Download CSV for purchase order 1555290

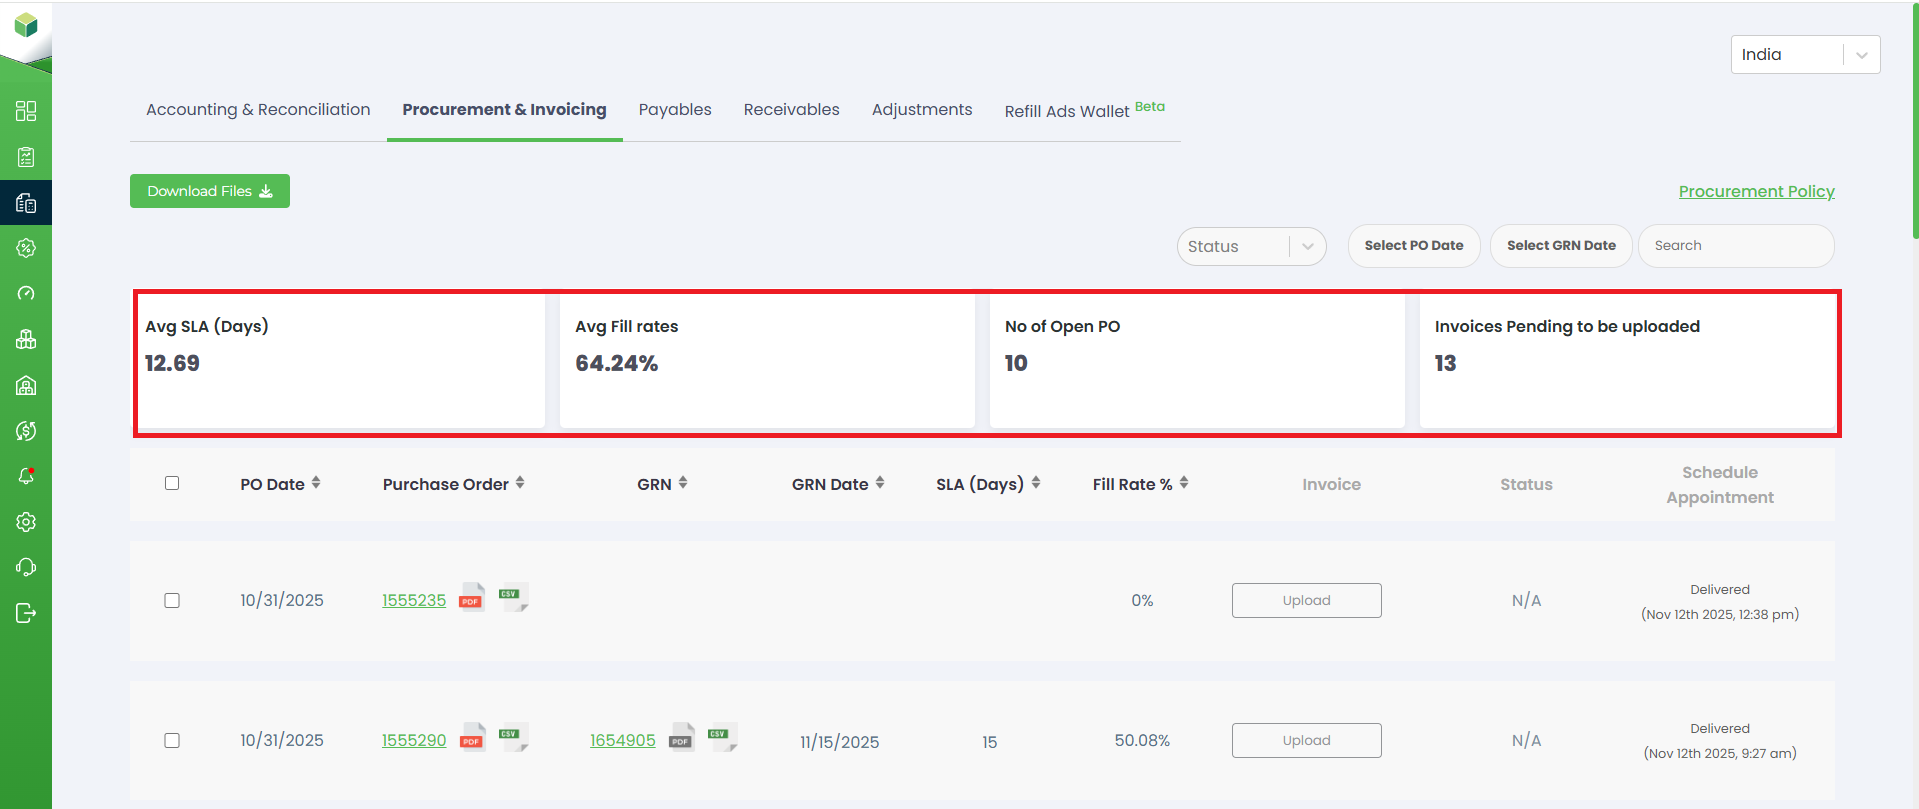point(512,738)
